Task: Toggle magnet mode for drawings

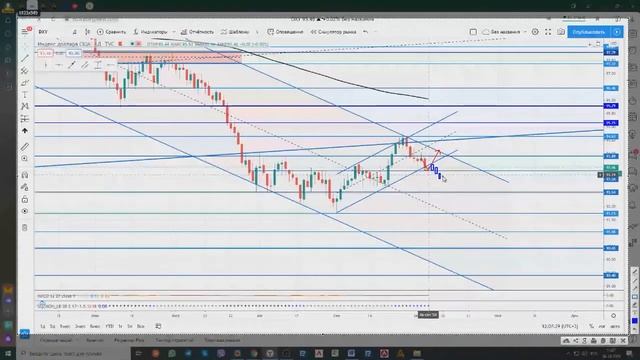Action: [25, 175]
